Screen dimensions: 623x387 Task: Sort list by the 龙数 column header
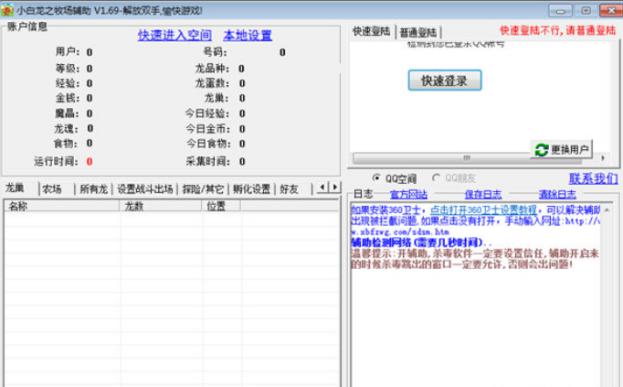pyautogui.click(x=161, y=206)
